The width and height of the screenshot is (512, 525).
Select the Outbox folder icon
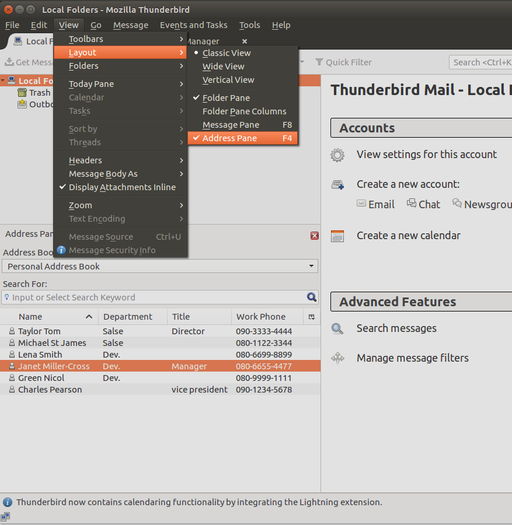pyautogui.click(x=22, y=104)
